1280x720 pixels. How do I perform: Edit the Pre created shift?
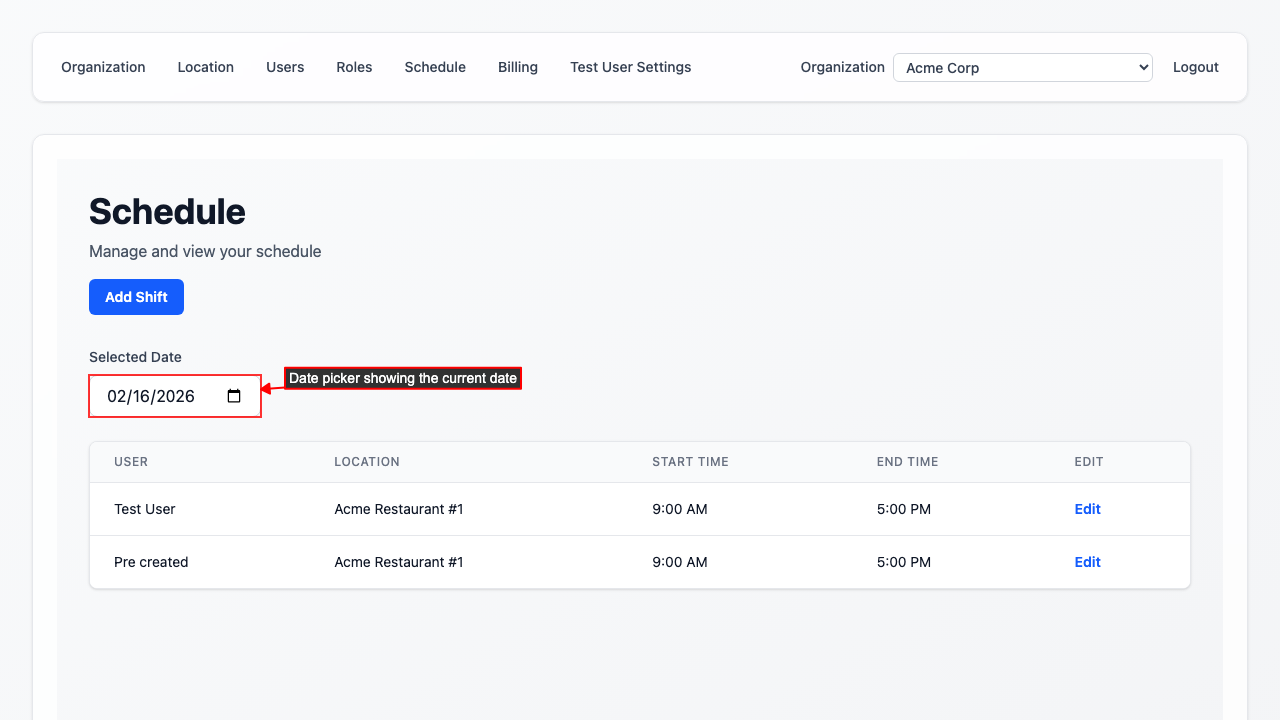click(1087, 562)
